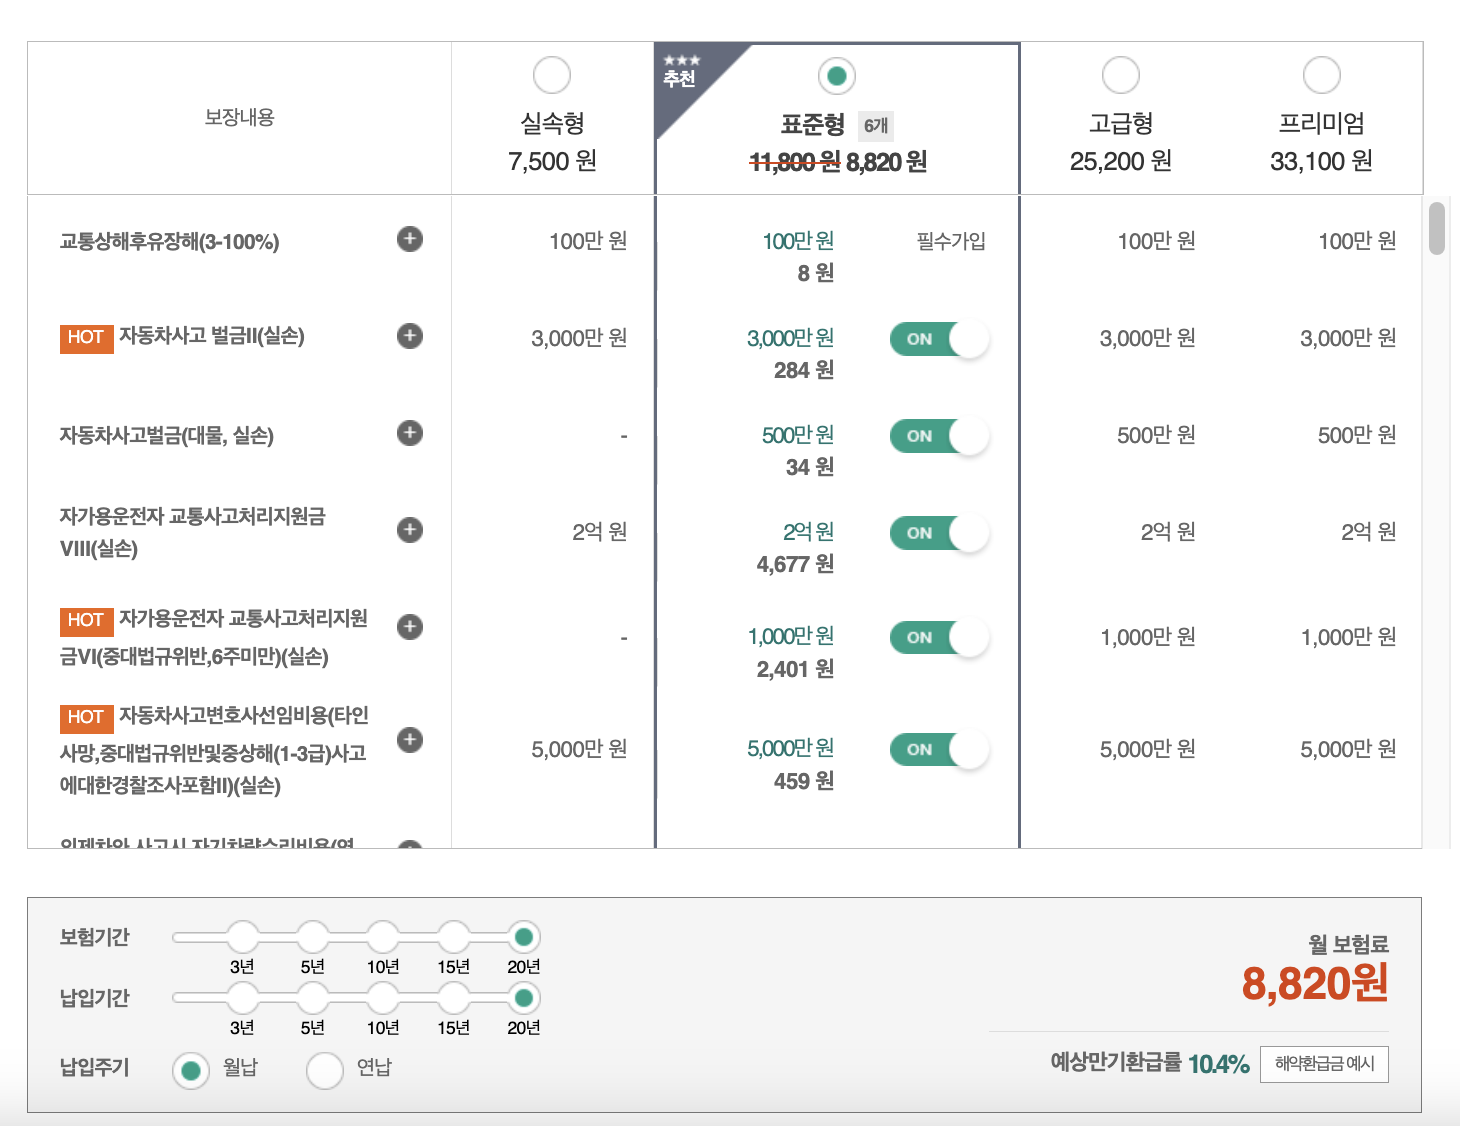Click 5,000만 원 in 프리미엄 column
Image resolution: width=1460 pixels, height=1126 pixels.
pos(1348,749)
